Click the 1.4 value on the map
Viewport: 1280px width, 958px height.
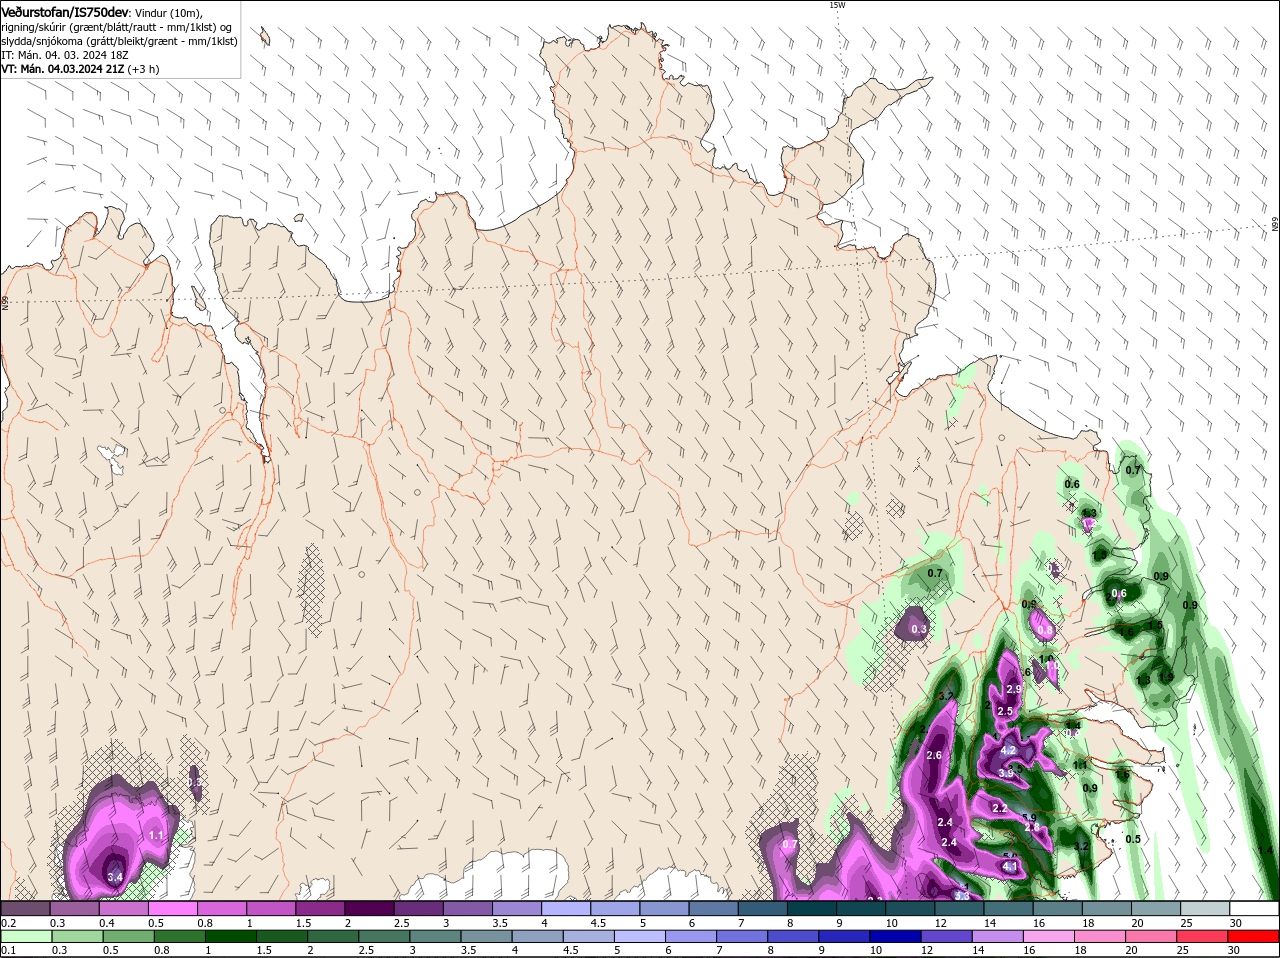1266,850
